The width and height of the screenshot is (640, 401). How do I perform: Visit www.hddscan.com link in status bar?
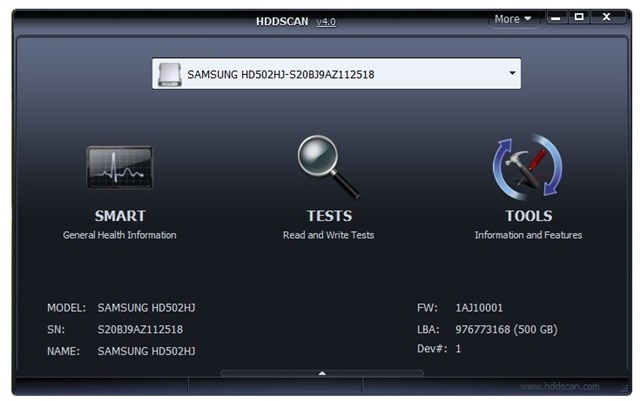click(x=560, y=386)
